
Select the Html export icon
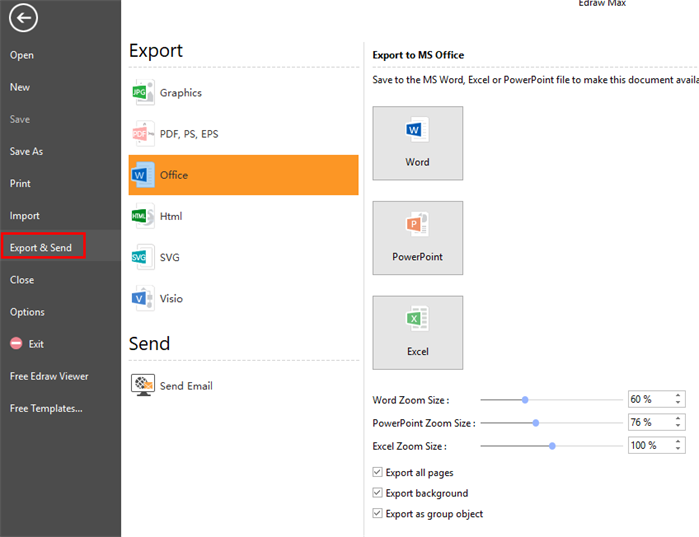144,216
